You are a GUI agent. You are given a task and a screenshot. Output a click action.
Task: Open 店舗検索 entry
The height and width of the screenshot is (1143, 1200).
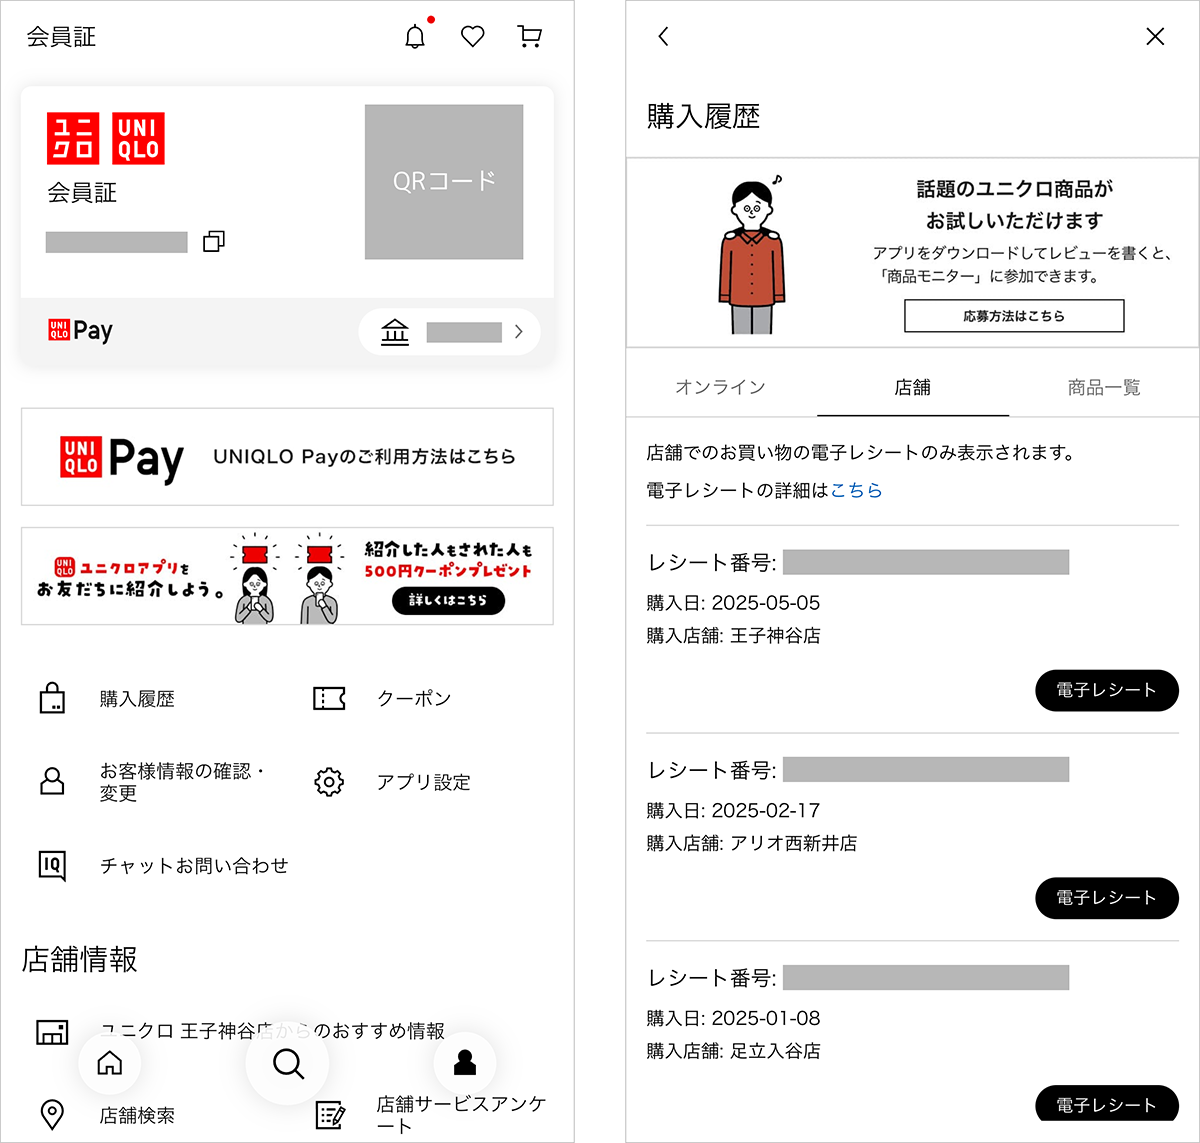click(137, 1115)
